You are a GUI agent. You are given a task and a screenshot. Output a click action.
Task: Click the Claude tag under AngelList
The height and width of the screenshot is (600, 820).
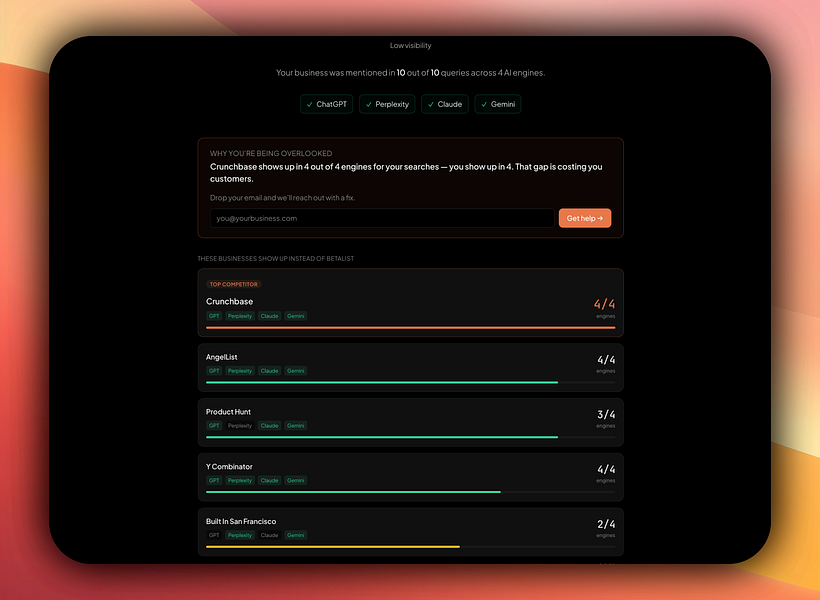tap(269, 371)
